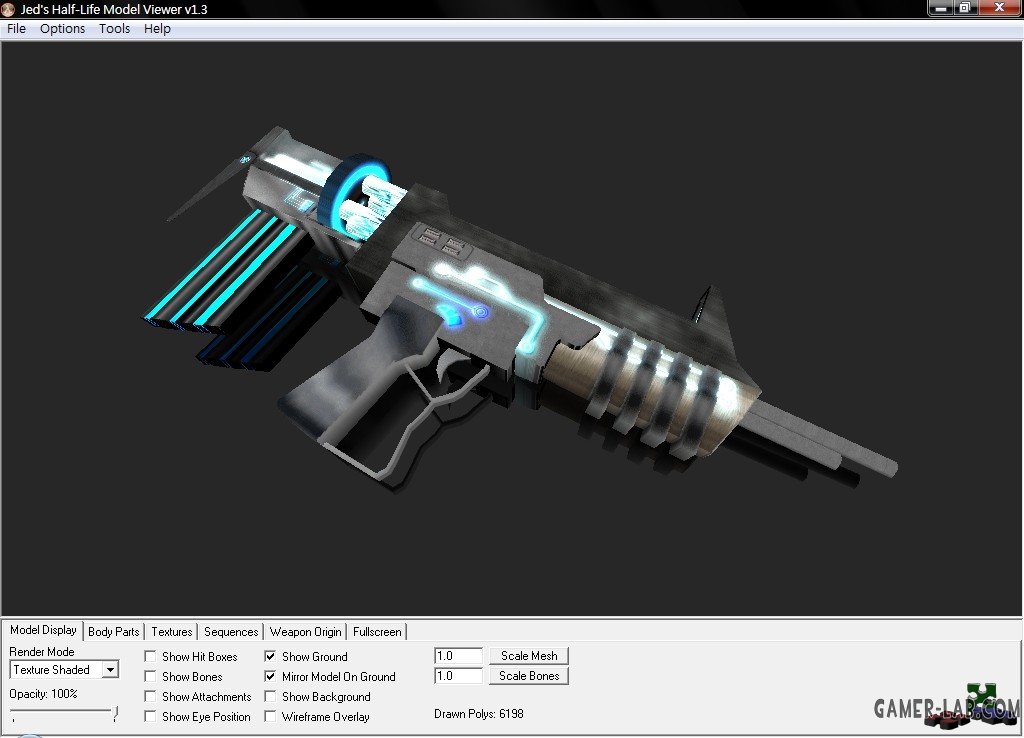1024x738 pixels.
Task: Click the Drawn Polys: 6198 text
Action: (479, 714)
